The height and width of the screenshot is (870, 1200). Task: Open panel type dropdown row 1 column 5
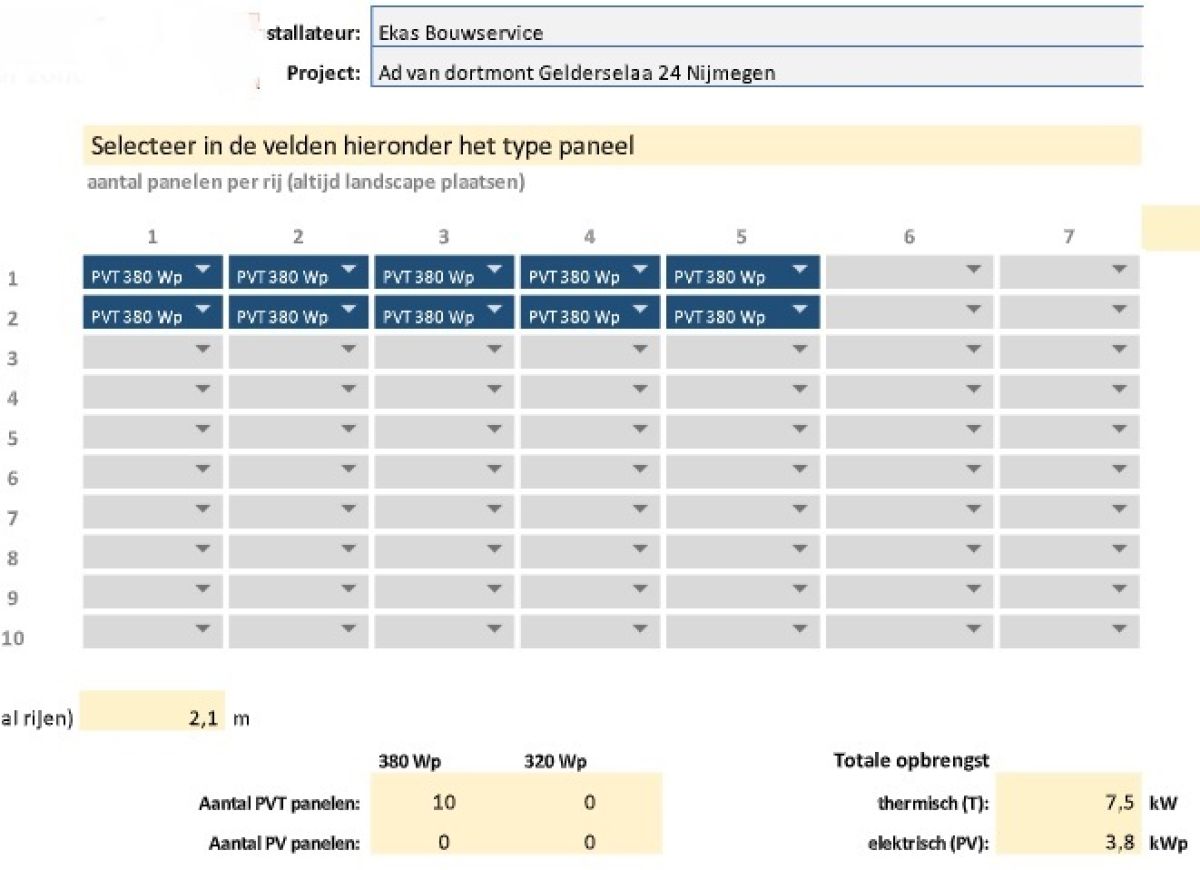743,273
